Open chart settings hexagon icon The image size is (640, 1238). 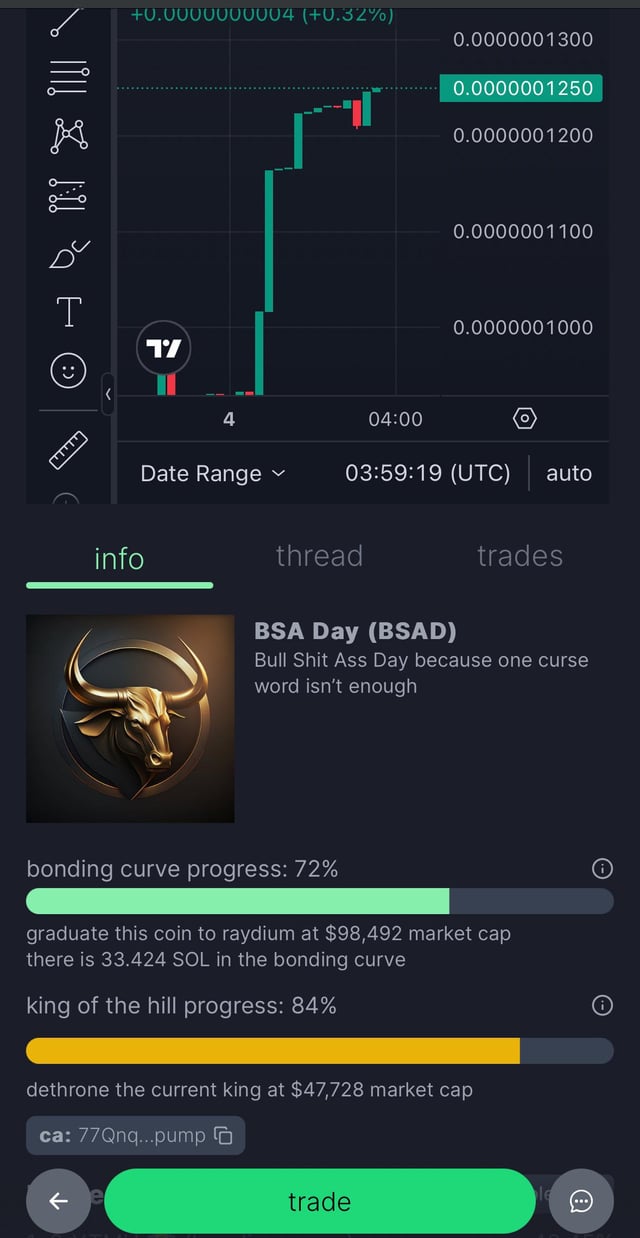click(525, 419)
